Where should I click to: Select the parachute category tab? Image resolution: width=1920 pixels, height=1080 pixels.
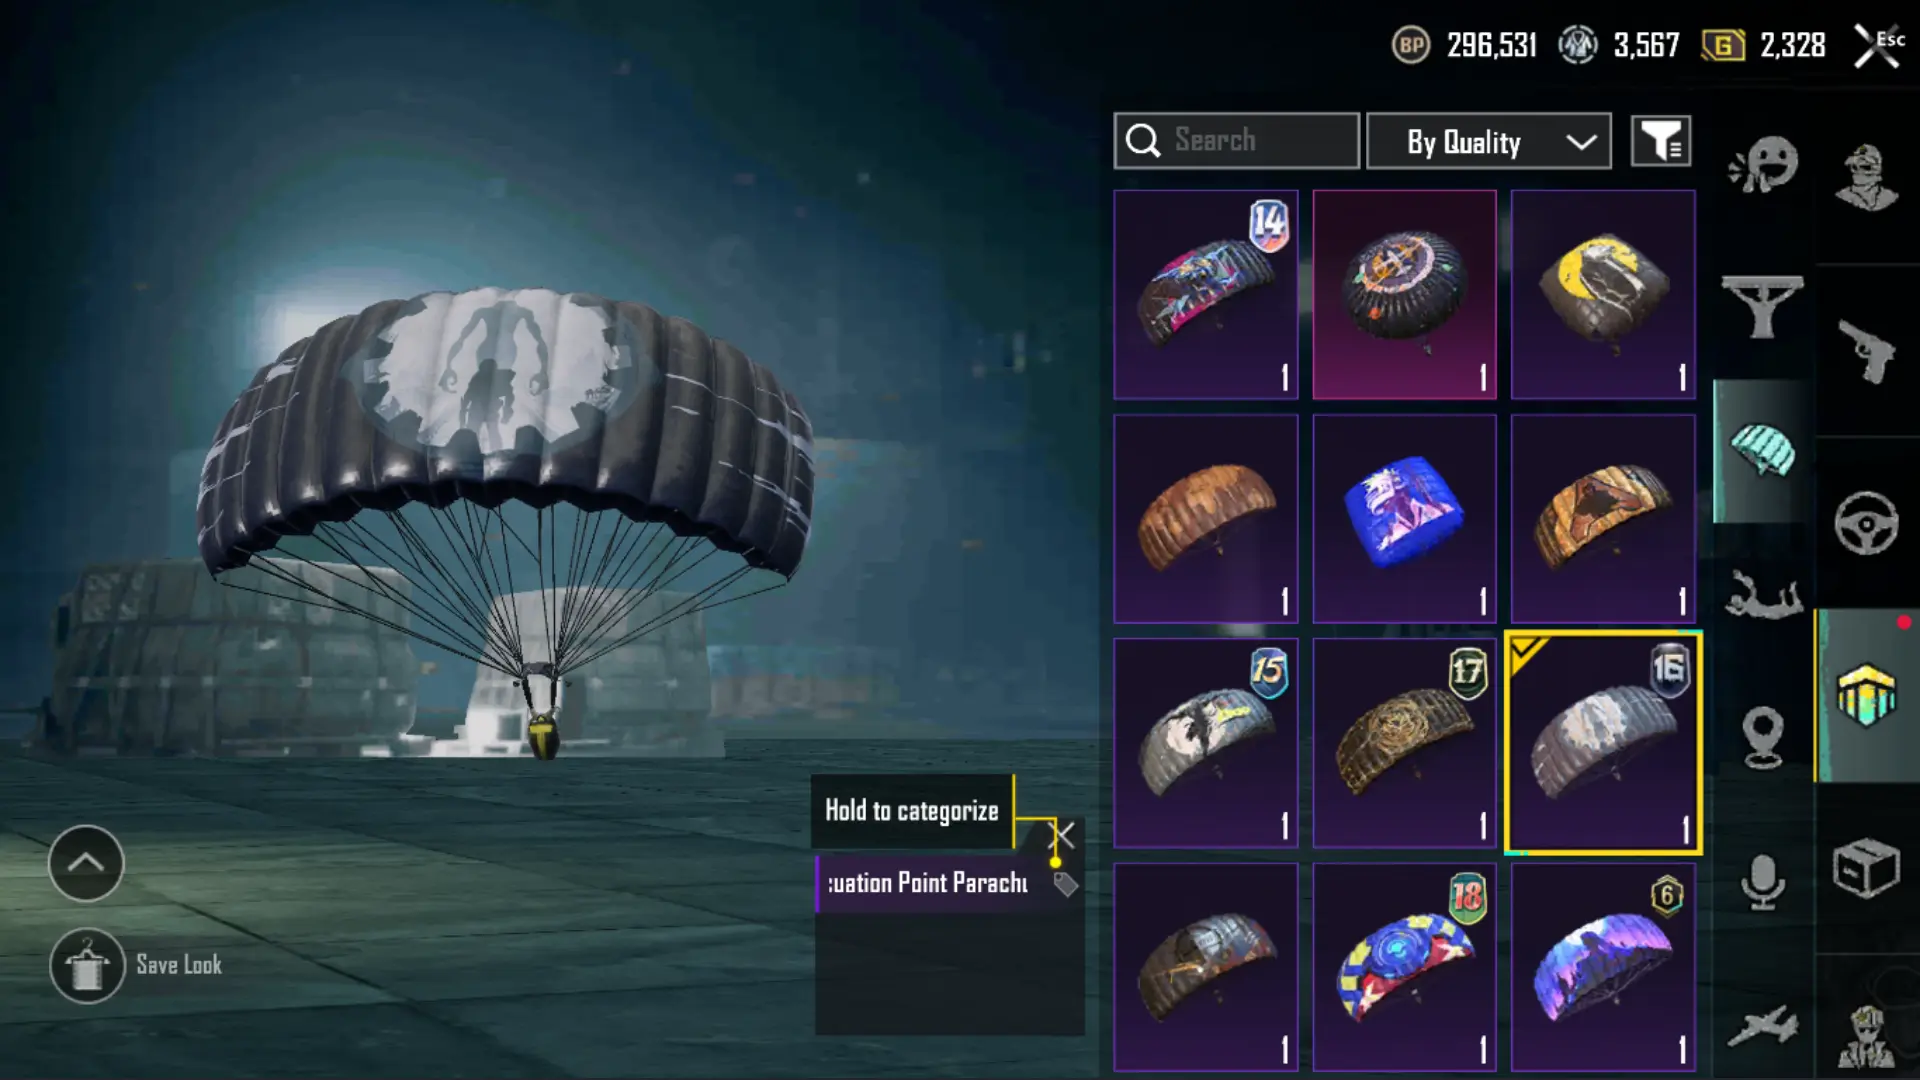click(x=1763, y=451)
